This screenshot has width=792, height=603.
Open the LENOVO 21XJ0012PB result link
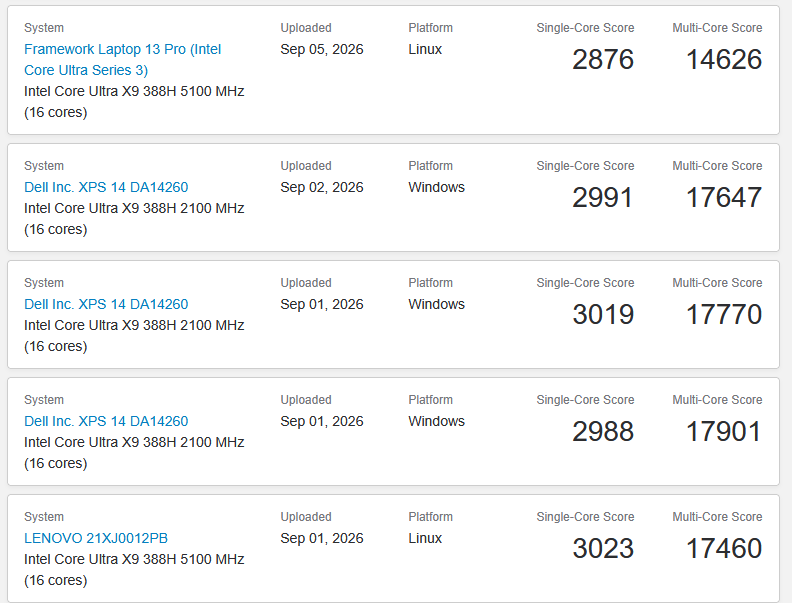96,538
